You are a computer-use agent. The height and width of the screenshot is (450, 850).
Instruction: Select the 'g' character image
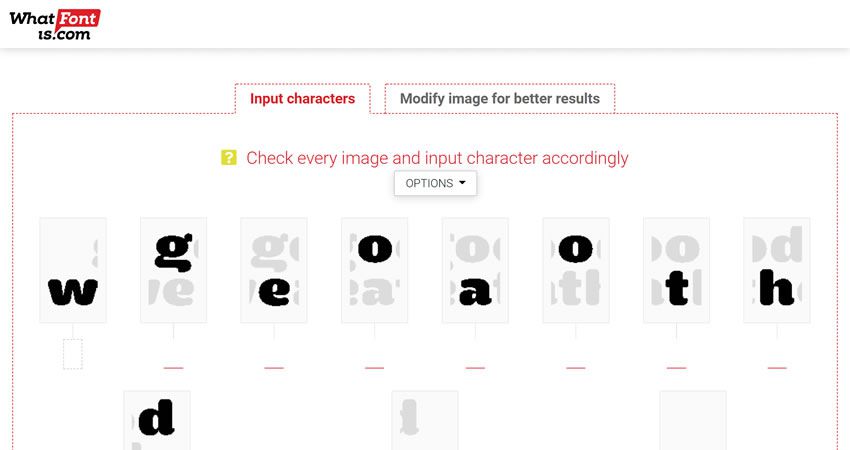pyautogui.click(x=173, y=270)
